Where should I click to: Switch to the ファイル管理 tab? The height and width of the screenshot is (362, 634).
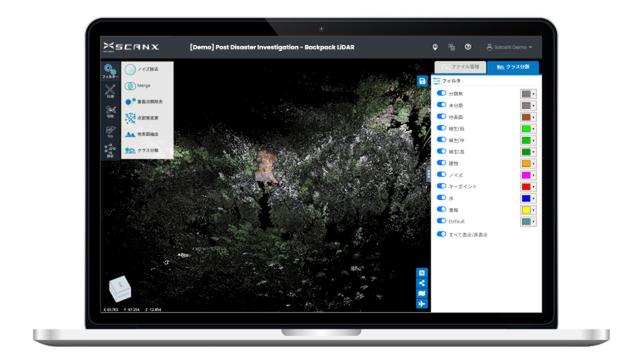[460, 67]
